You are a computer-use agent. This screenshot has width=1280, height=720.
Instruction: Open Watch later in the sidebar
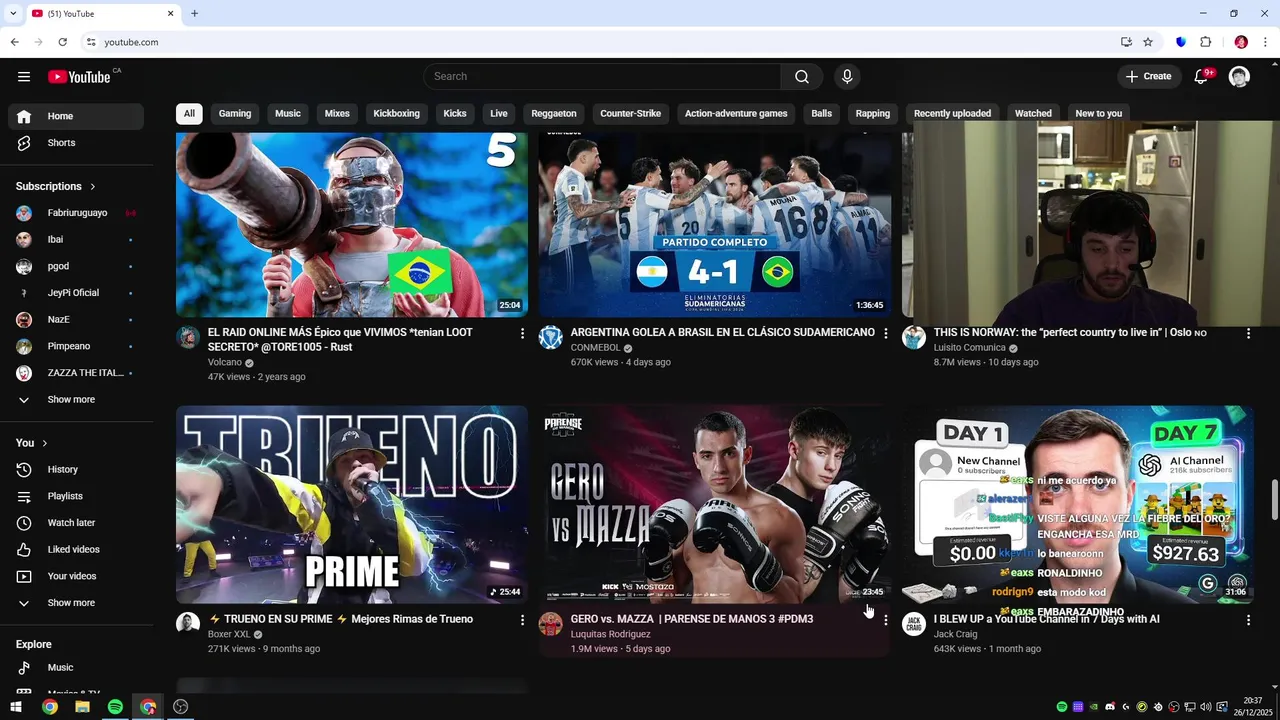pos(76,523)
